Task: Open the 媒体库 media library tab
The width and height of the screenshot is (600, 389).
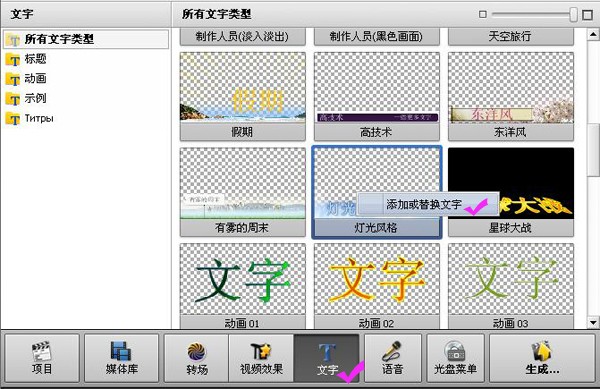Action: tap(121, 358)
